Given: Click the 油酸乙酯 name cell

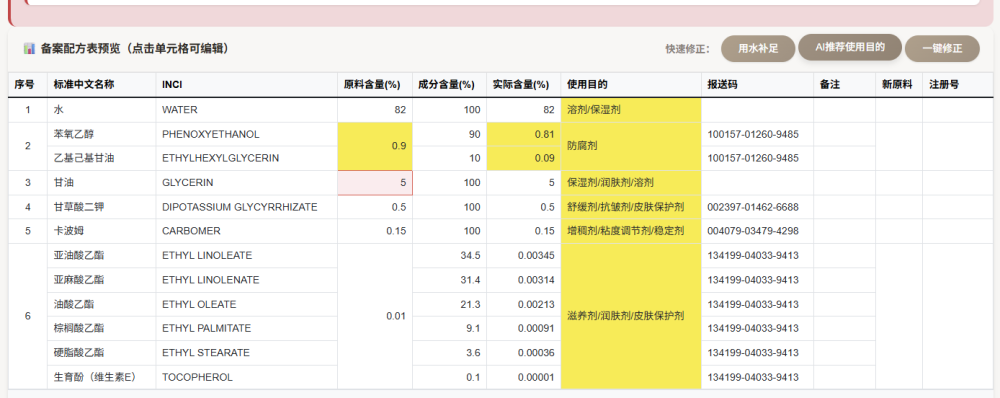Looking at the screenshot, I should [101, 304].
